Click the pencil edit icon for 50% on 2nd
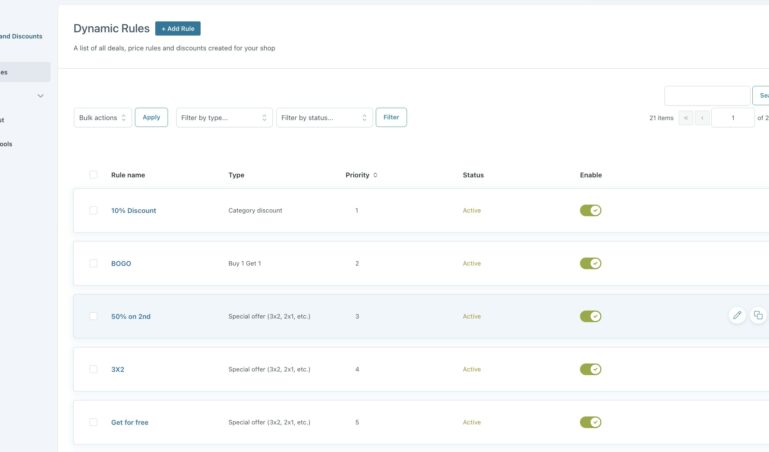769x452 pixels. click(737, 315)
